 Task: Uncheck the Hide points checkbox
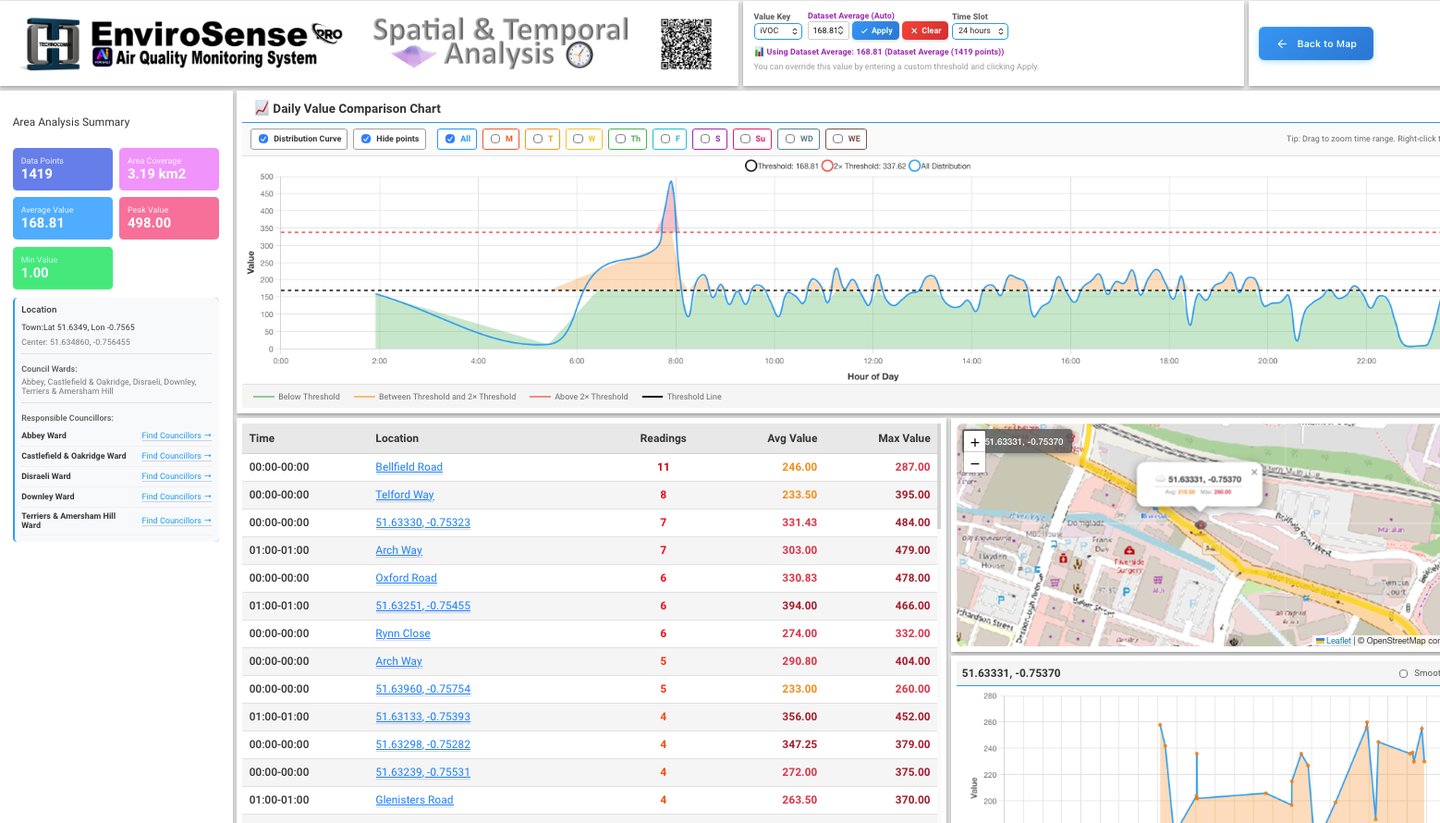pos(366,139)
